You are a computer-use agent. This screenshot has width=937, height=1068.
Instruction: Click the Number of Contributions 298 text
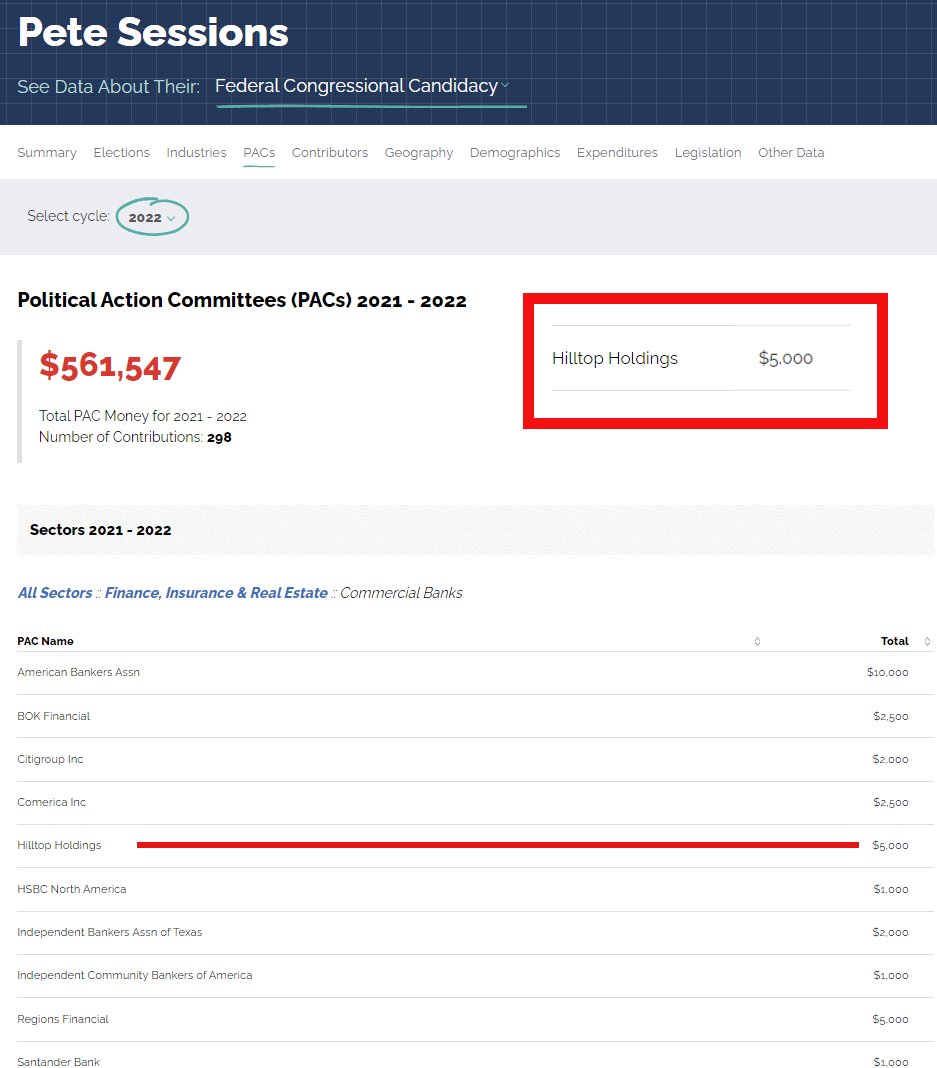pos(135,437)
